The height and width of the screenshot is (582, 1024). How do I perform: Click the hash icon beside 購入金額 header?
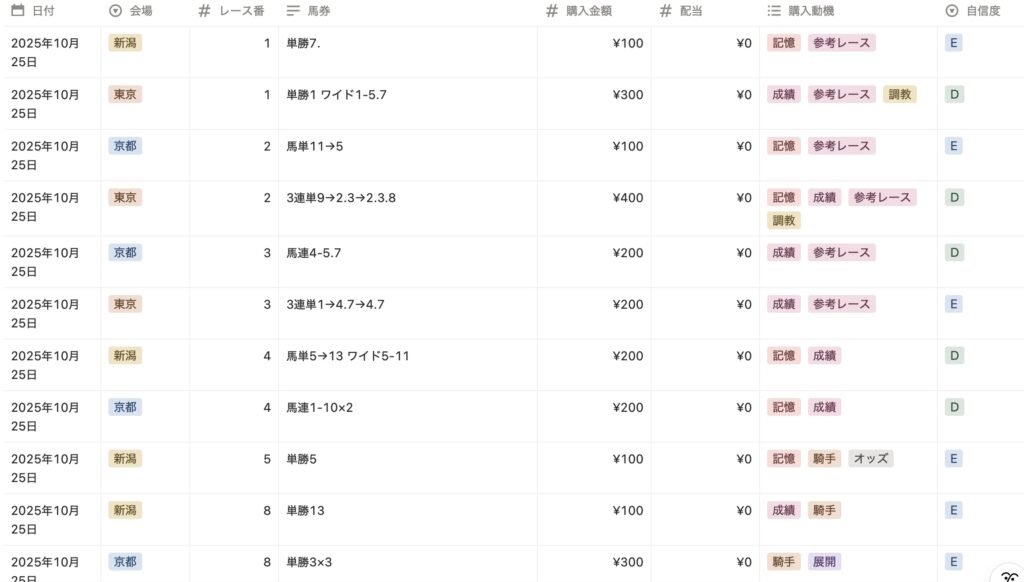coord(552,11)
